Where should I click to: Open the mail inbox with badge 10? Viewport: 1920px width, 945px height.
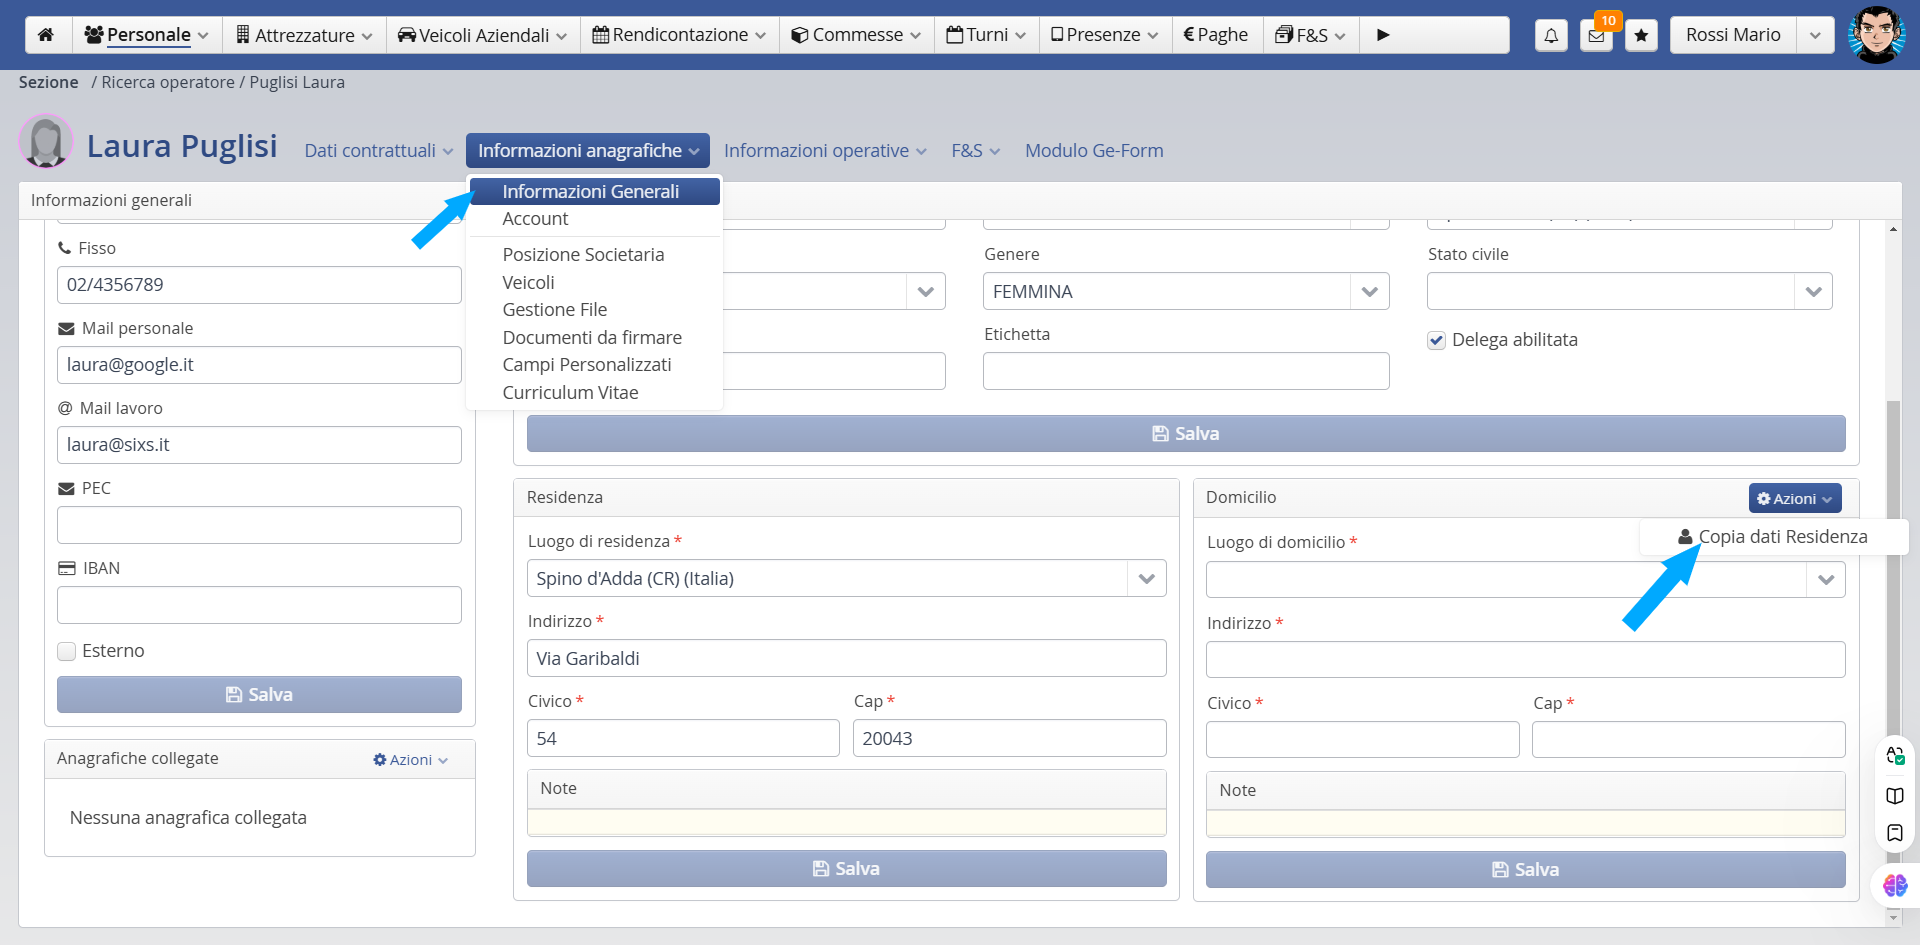pos(1596,36)
